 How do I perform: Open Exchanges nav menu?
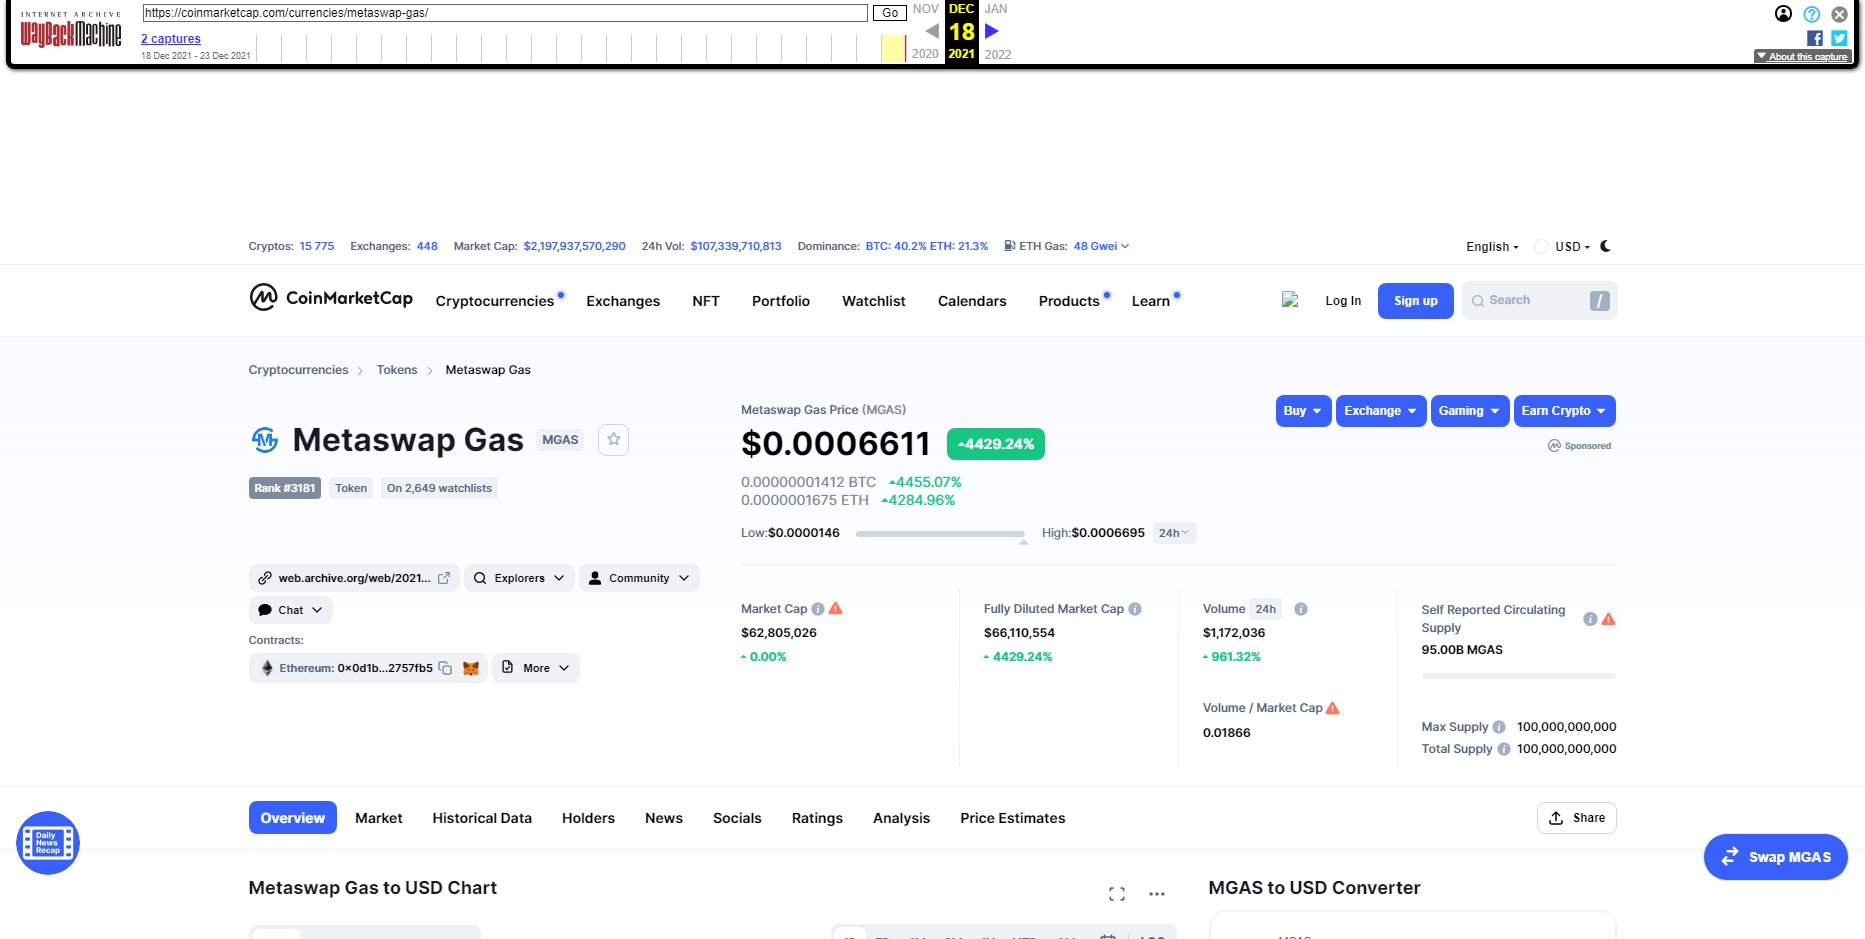pos(623,301)
